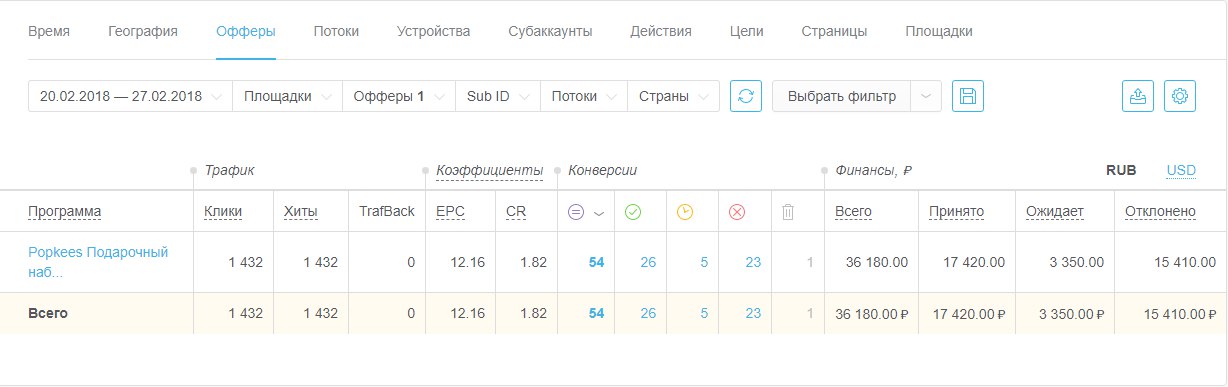Expand the Площадки filter dropdown
Image resolution: width=1228 pixels, height=387 pixels.
point(287,96)
